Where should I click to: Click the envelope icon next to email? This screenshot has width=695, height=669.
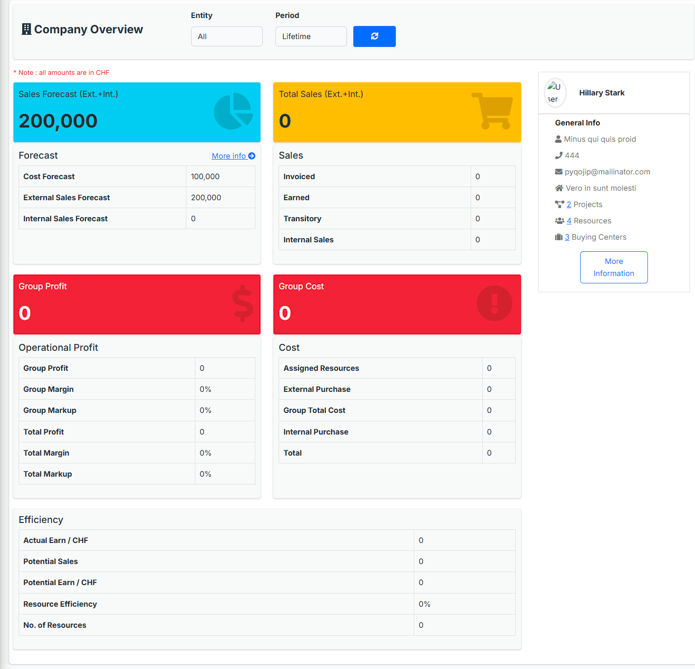558,172
